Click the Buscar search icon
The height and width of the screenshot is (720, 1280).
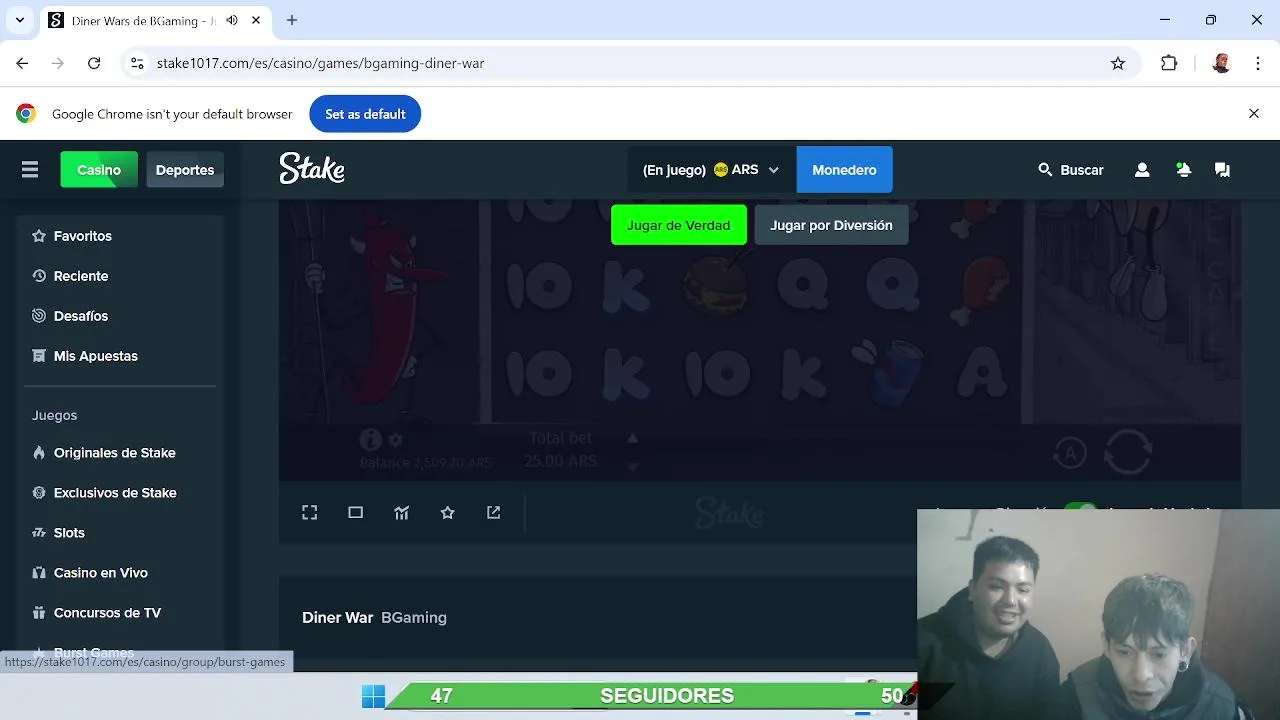[x=1045, y=170]
